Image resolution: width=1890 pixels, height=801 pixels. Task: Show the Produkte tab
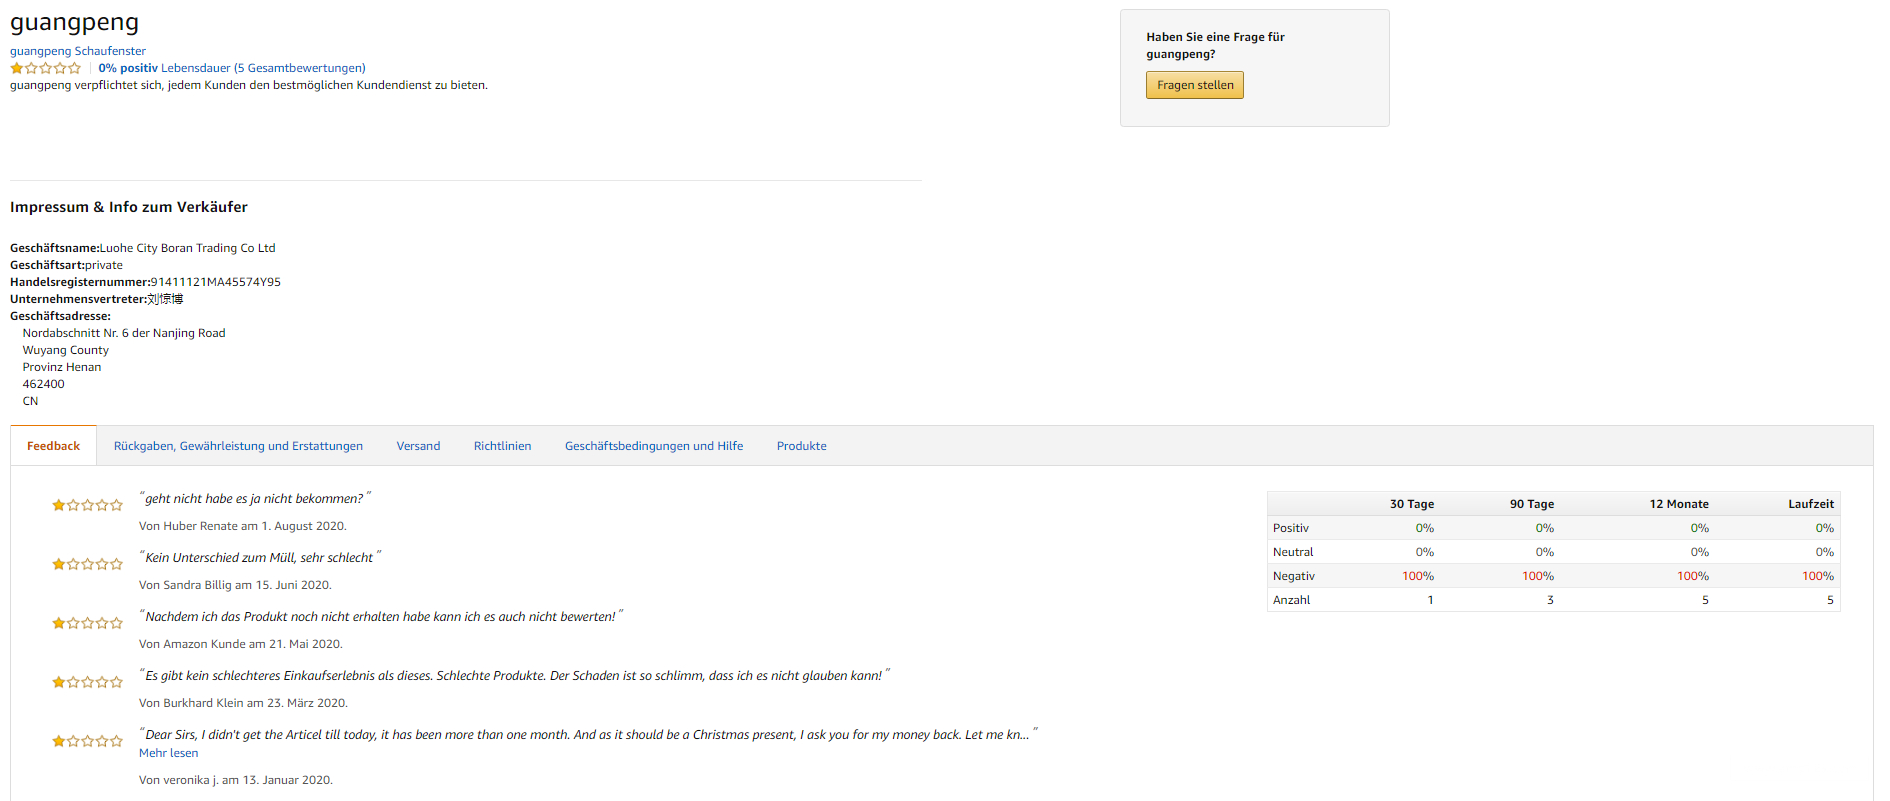pos(801,446)
